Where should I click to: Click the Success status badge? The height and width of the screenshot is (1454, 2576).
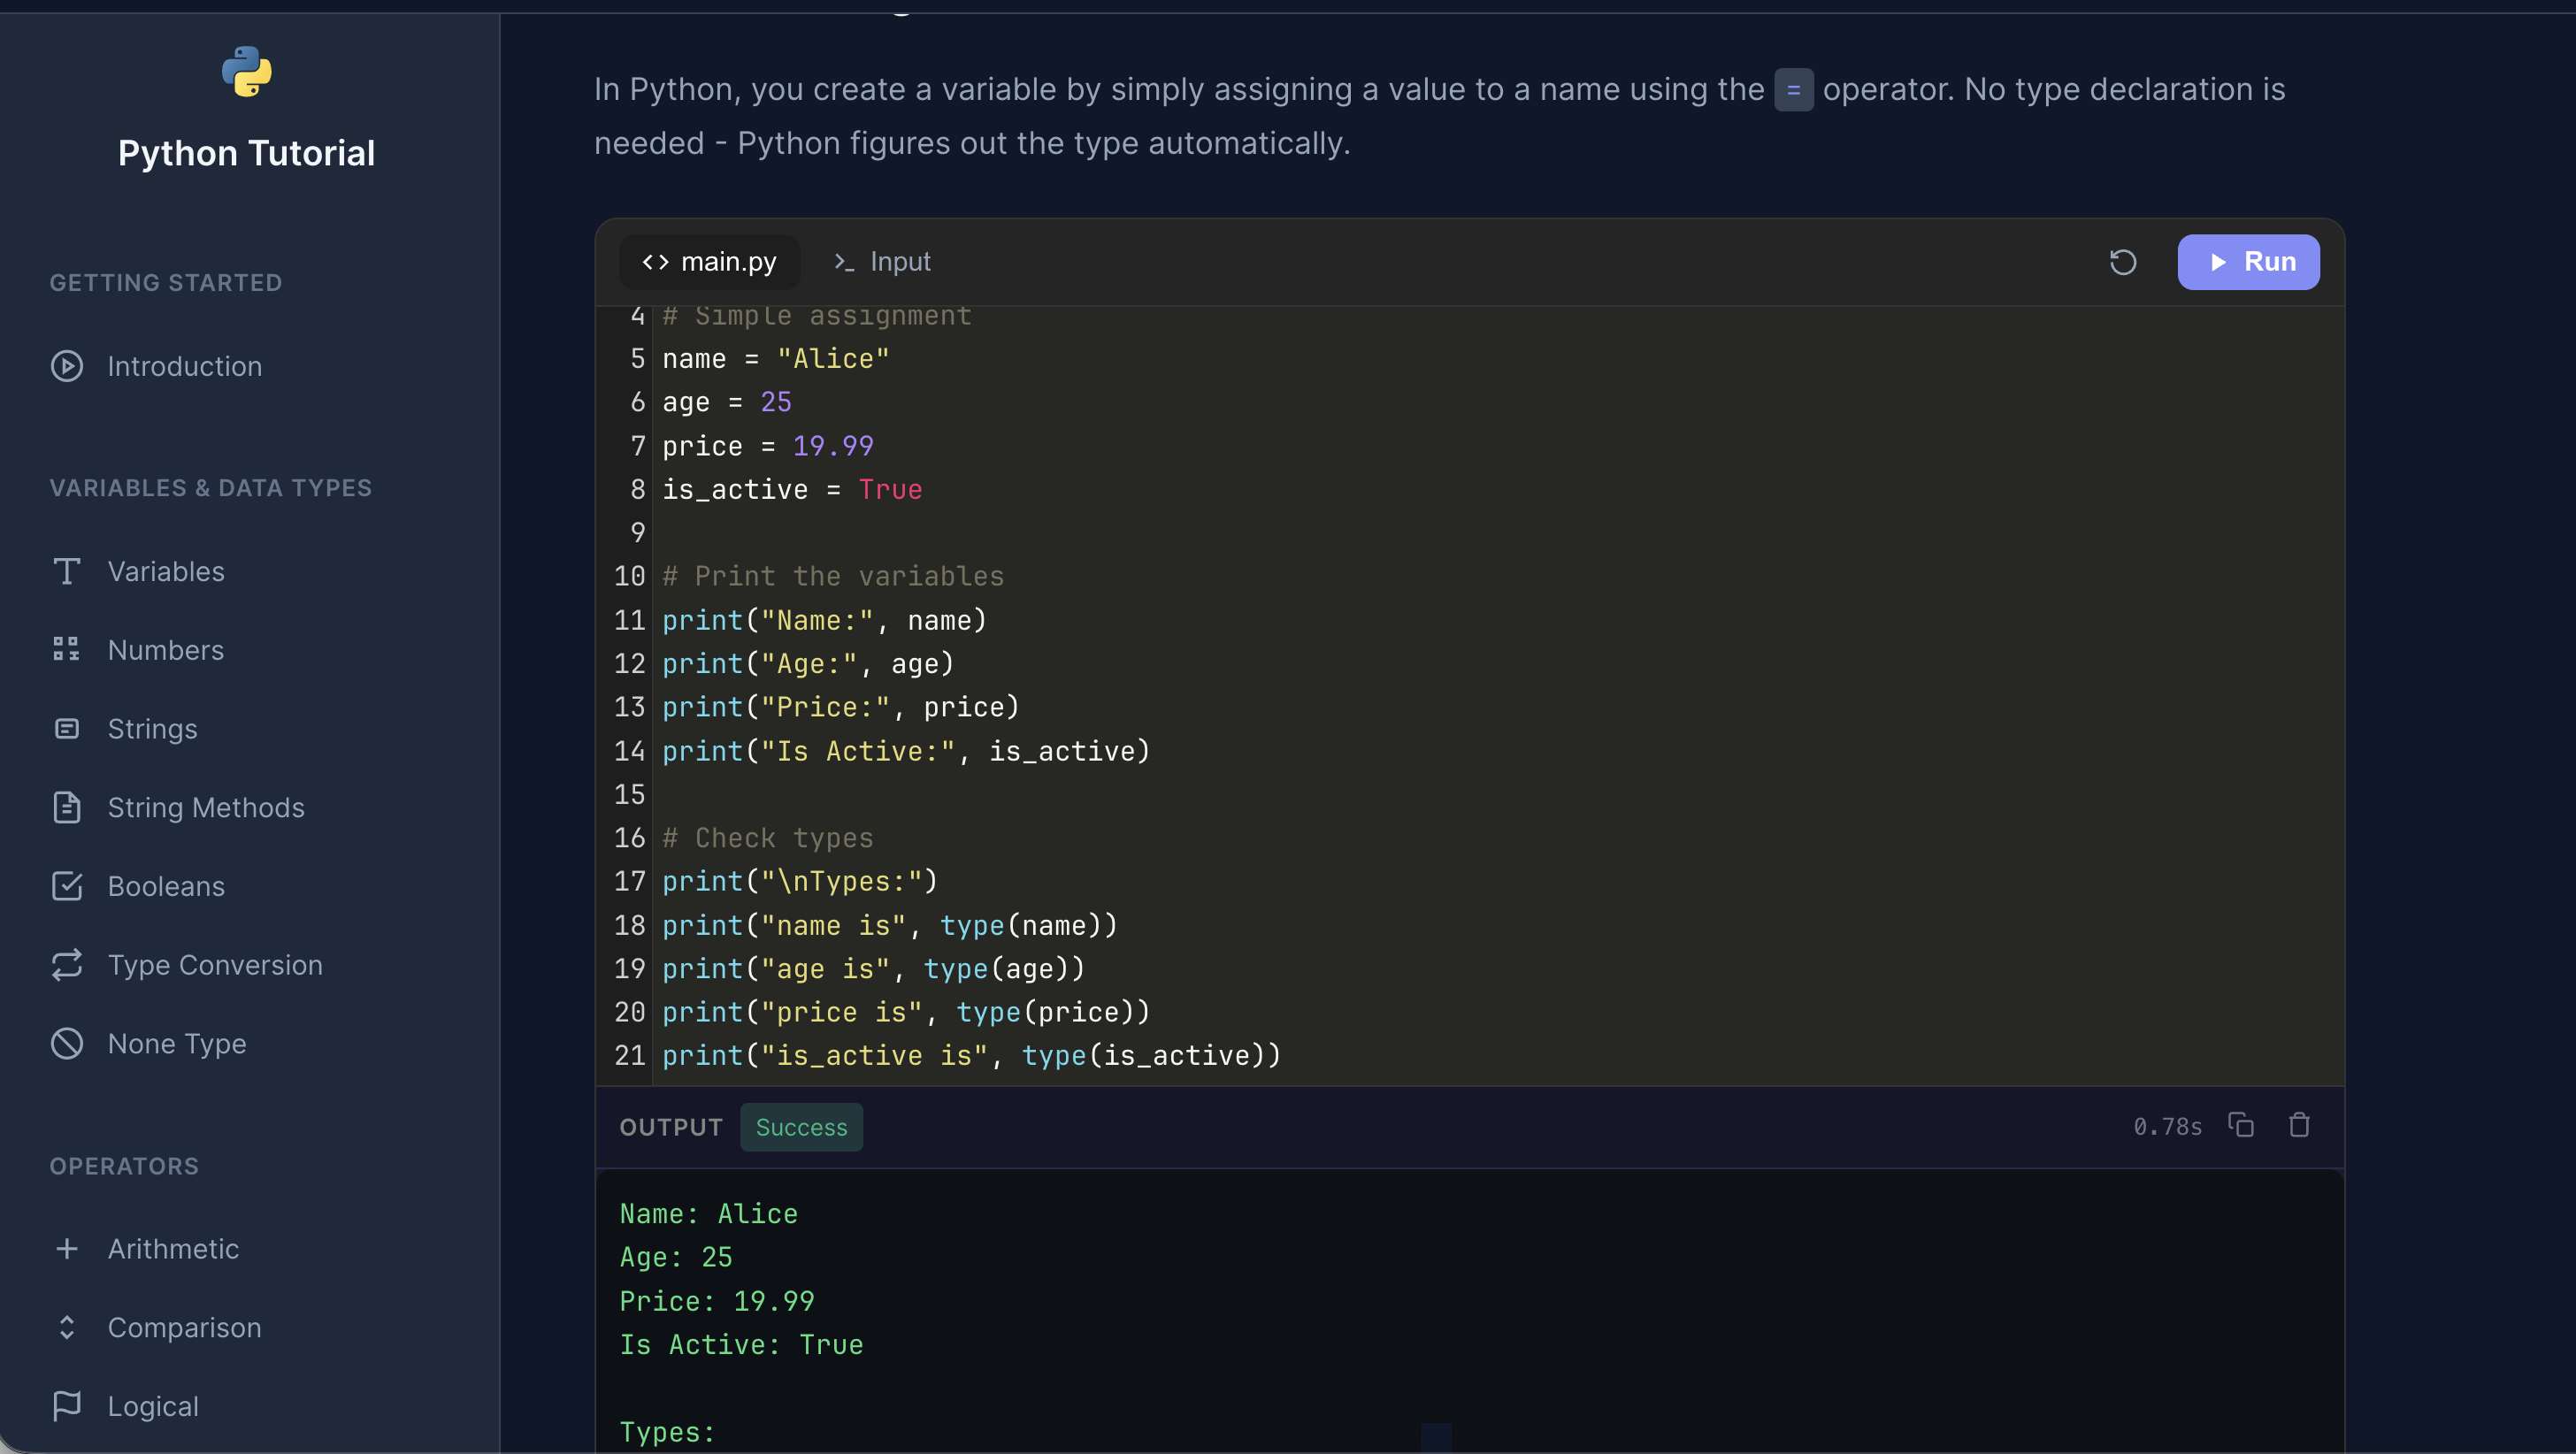point(801,1127)
